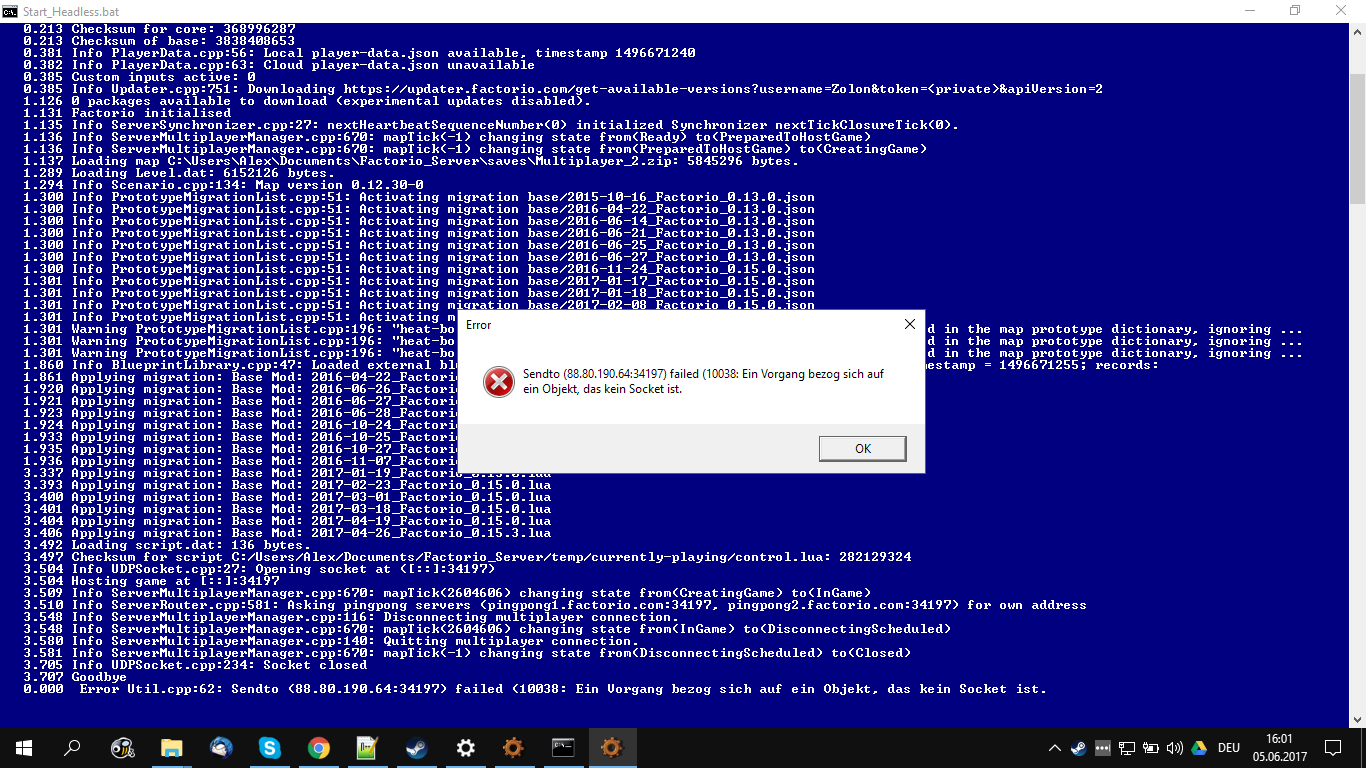Open Google Chrome from taskbar
Viewport: 1366px width, 768px height.
pyautogui.click(x=318, y=748)
